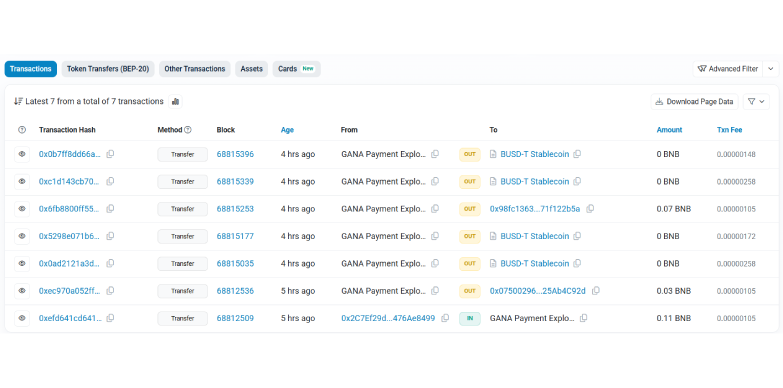Open transaction hash 0x5298e071b6 link
Screen dimensions: 783x388
coord(70,236)
